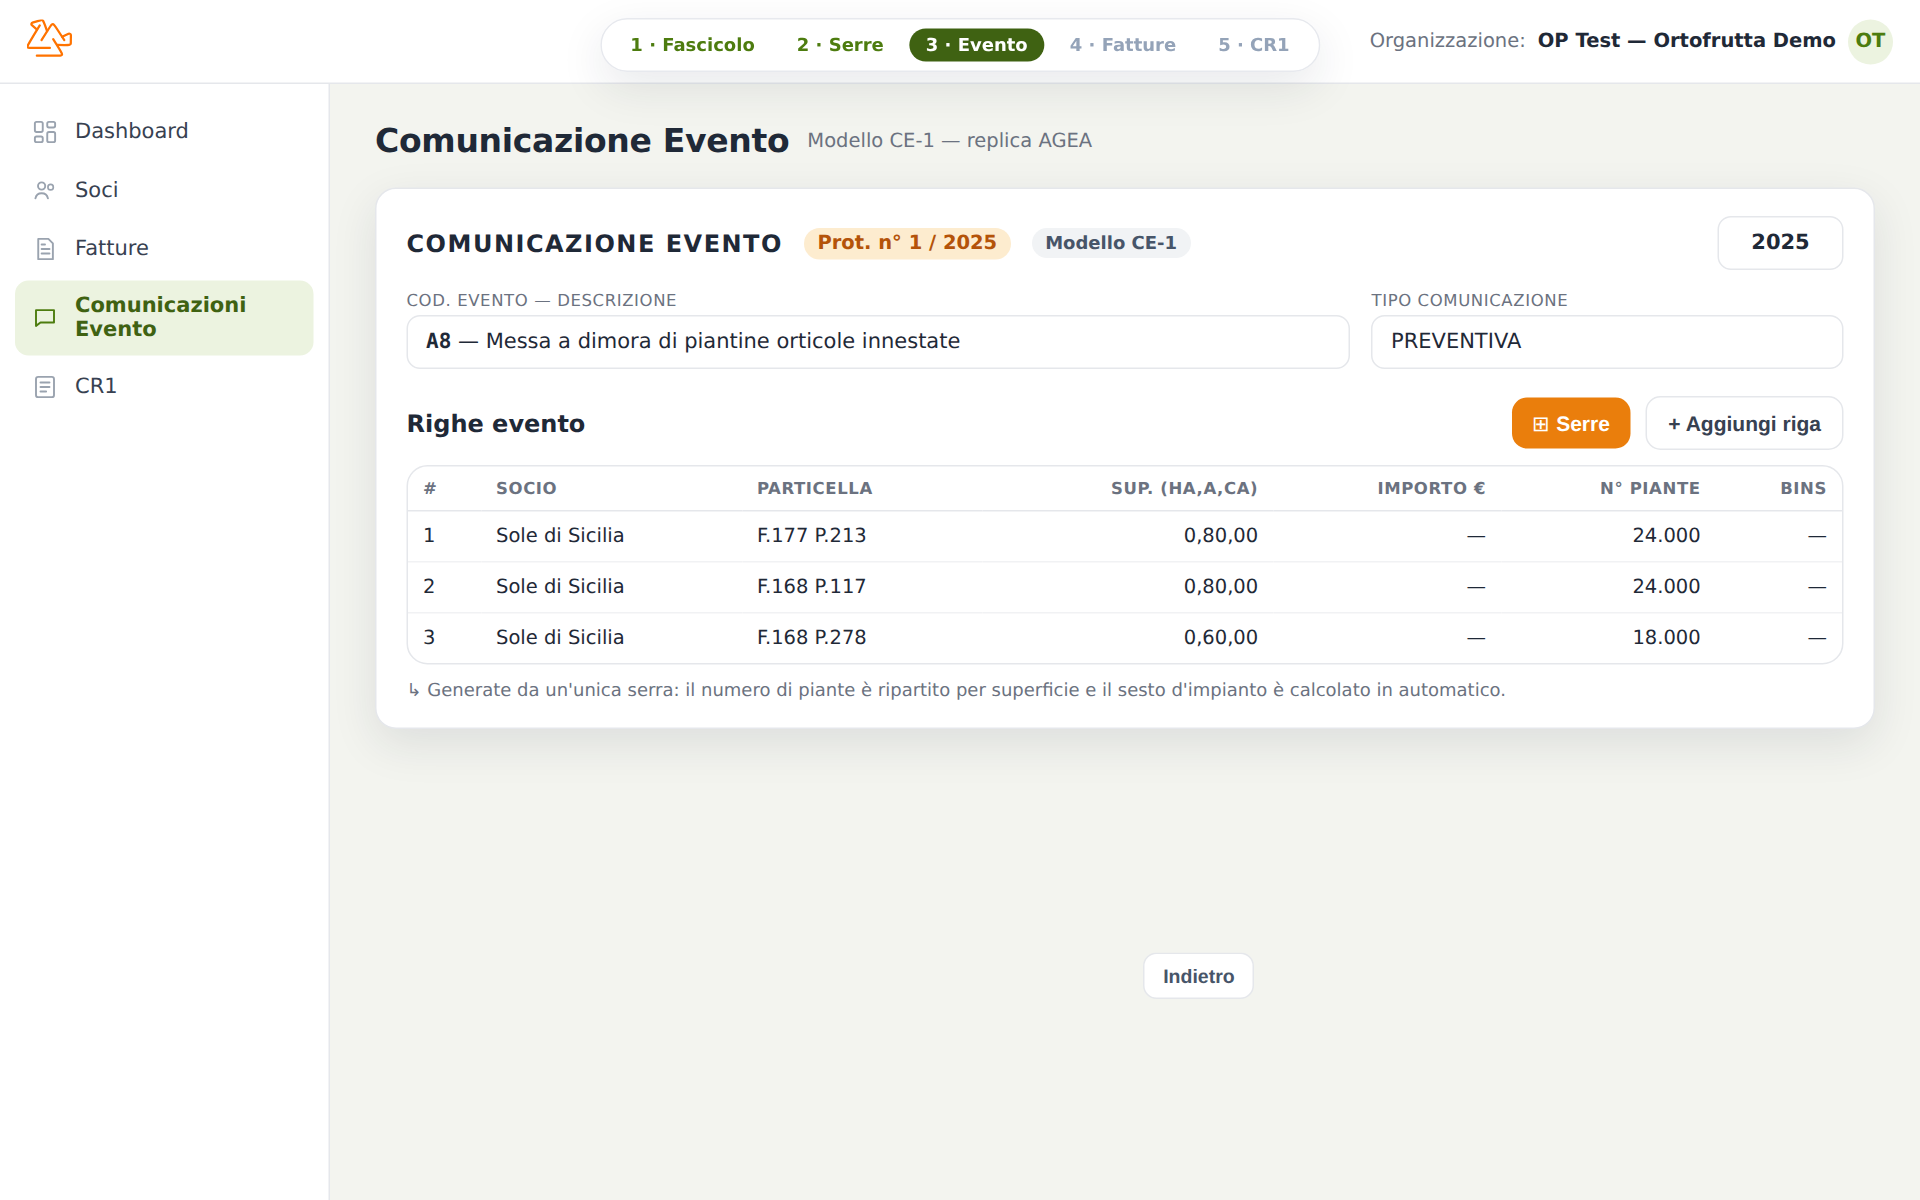Screen dimensions: 1920x1200
Task: Open Dashboard in the sidebar
Action: 164,131
